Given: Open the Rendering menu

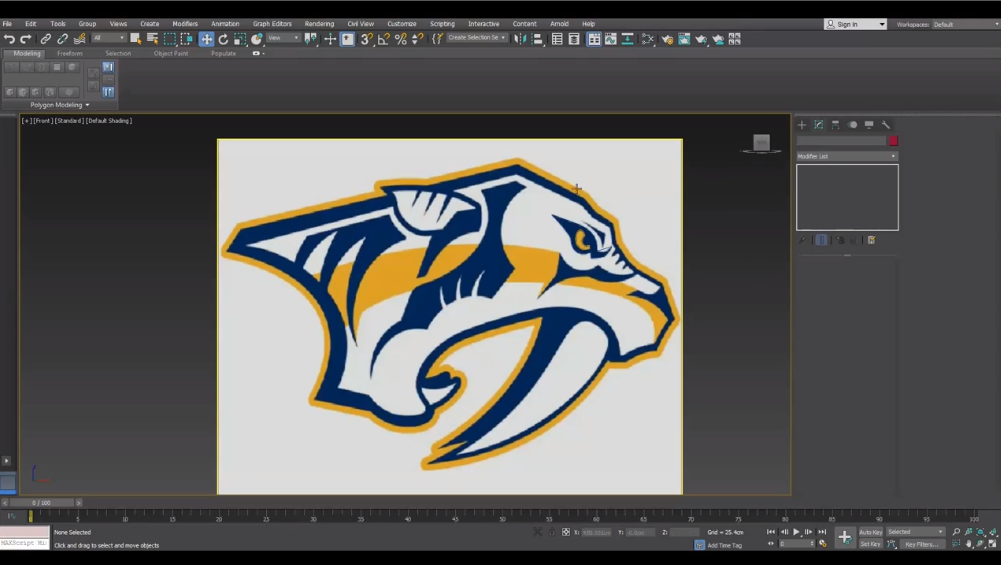Looking at the screenshot, I should click(319, 24).
